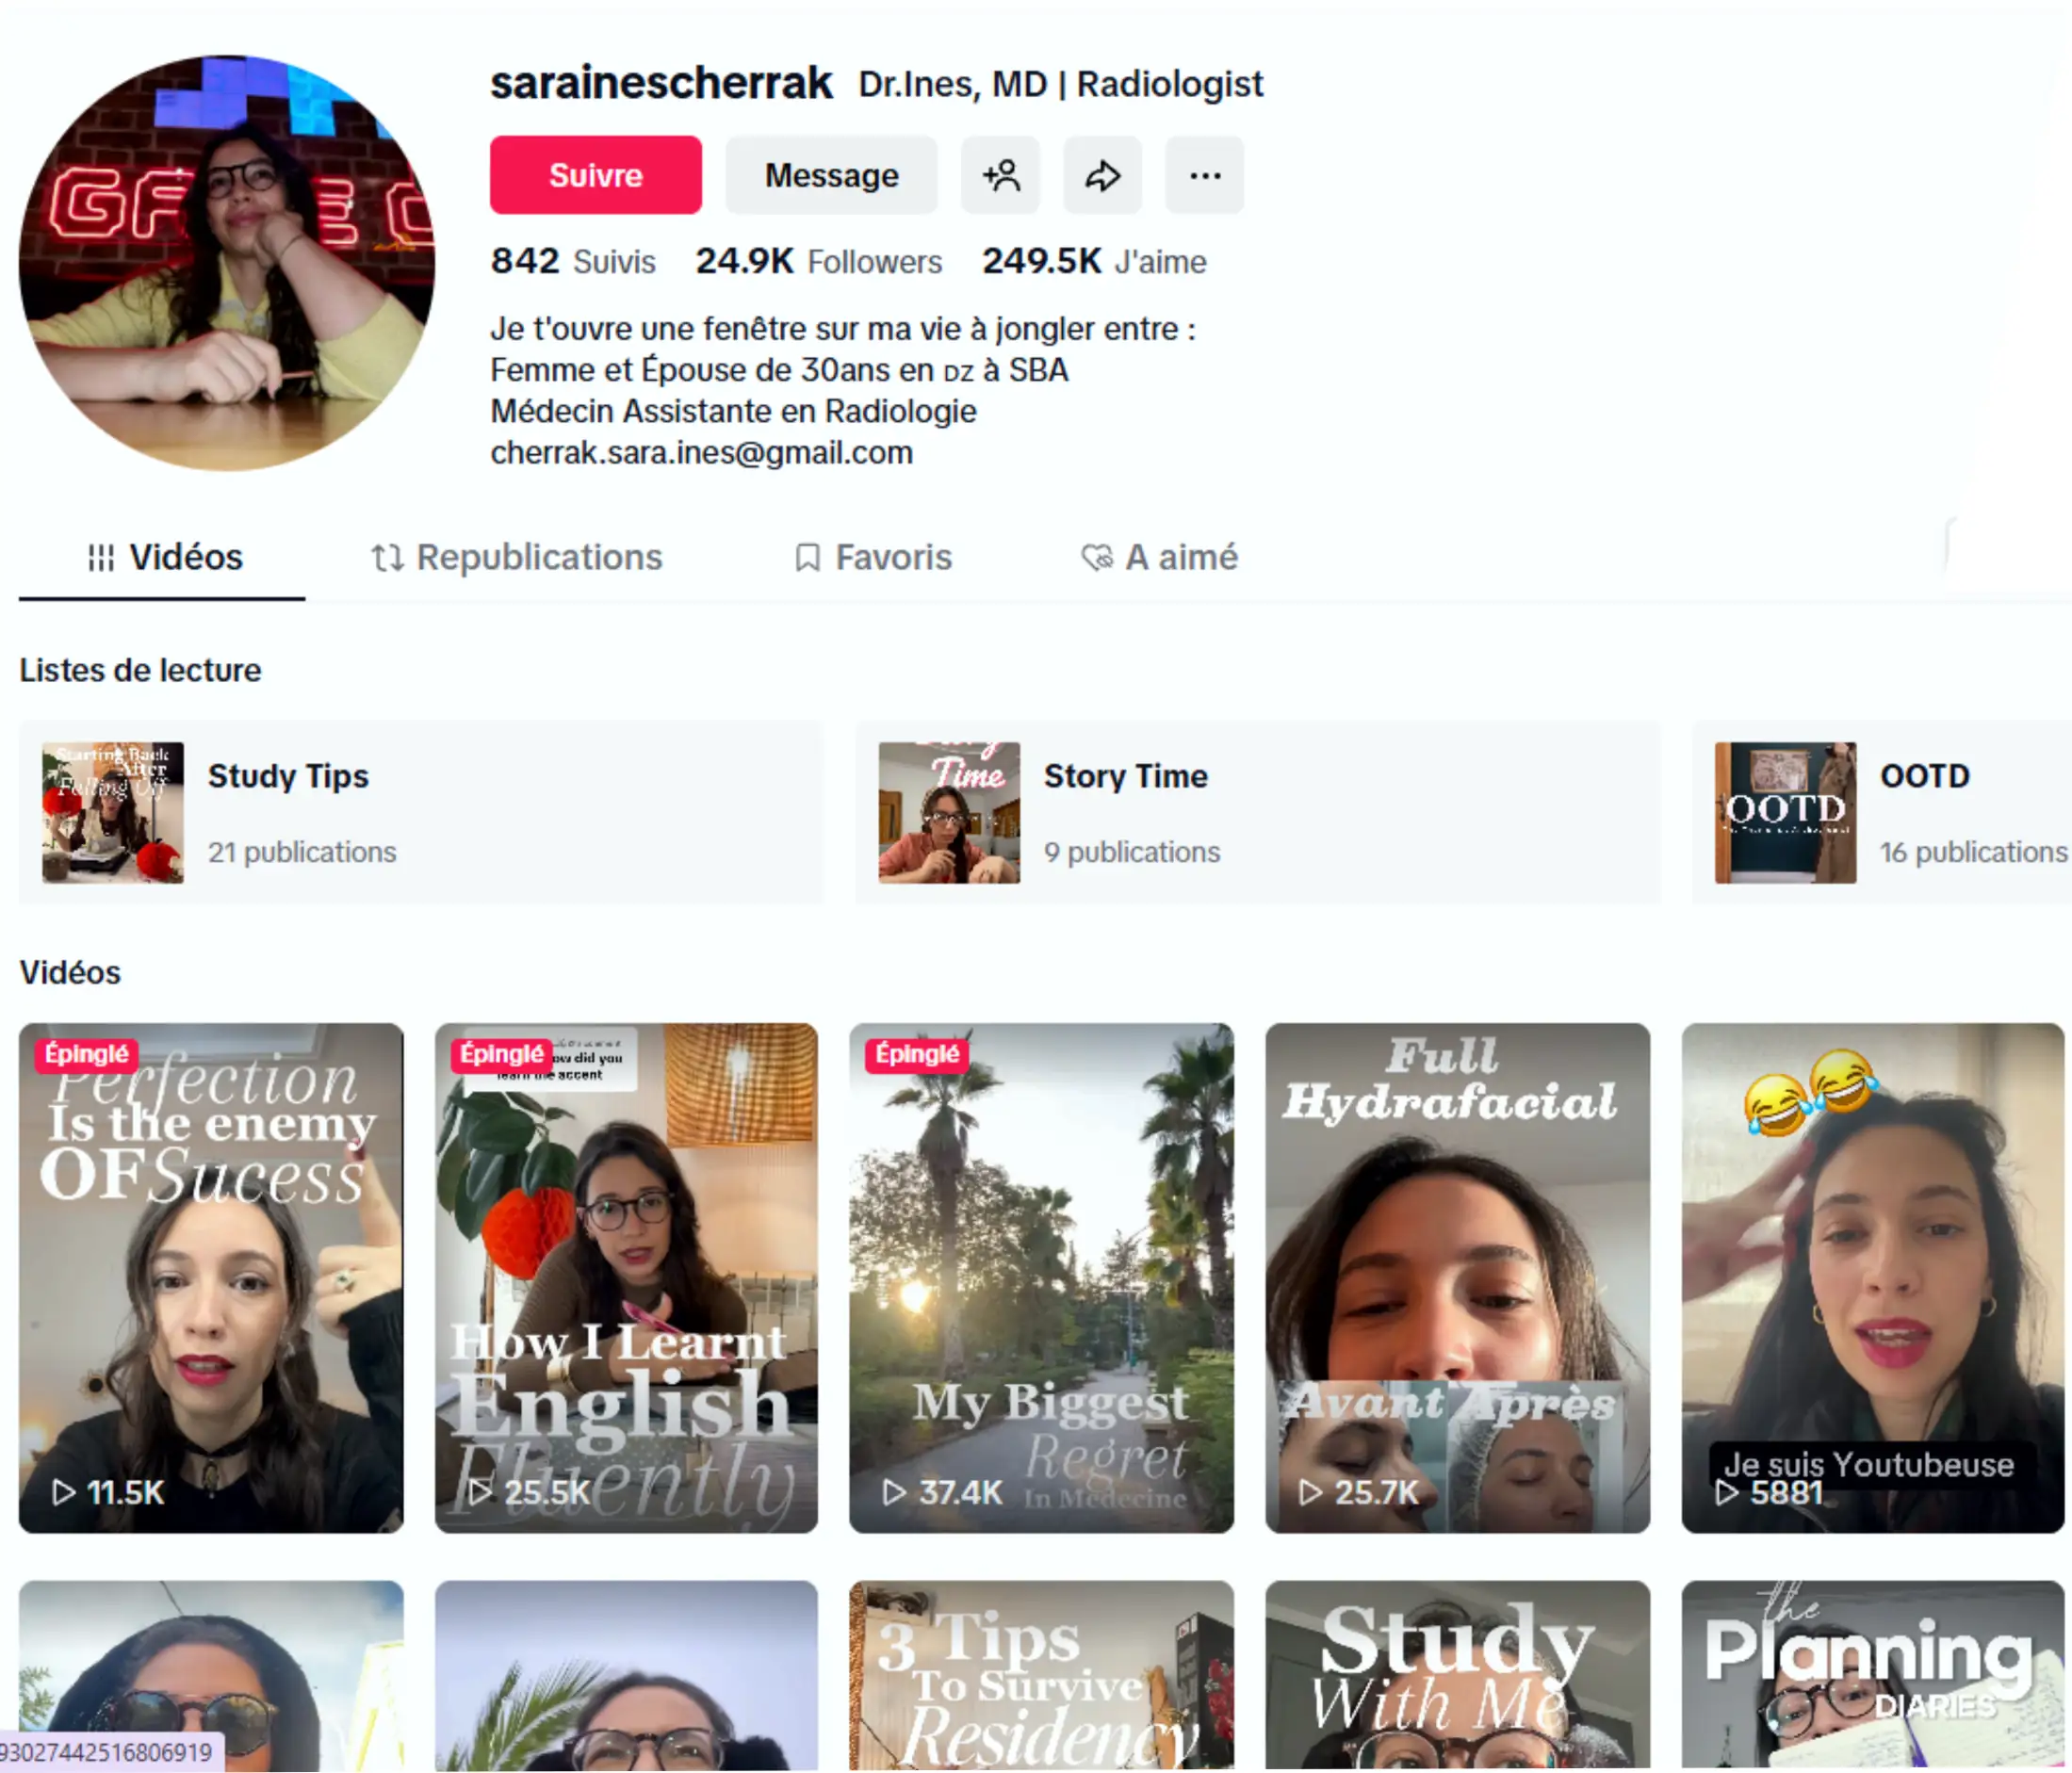The height and width of the screenshot is (1773, 2072).
Task: View the 24.9K Followers list
Action: [818, 261]
